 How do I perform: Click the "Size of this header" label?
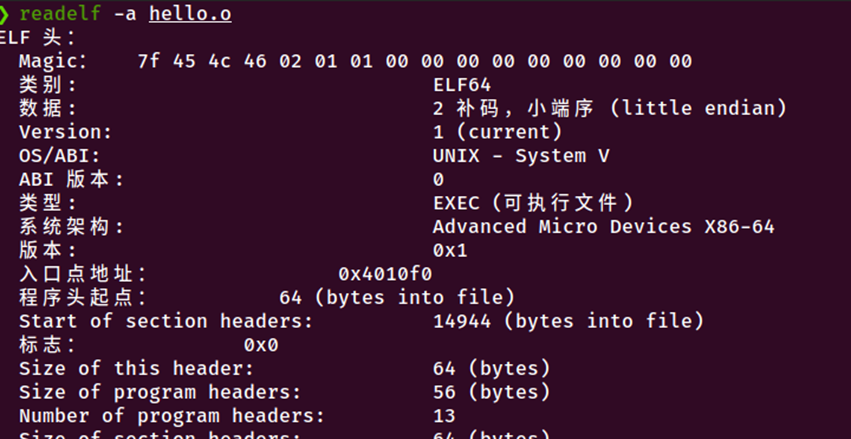coord(130,369)
